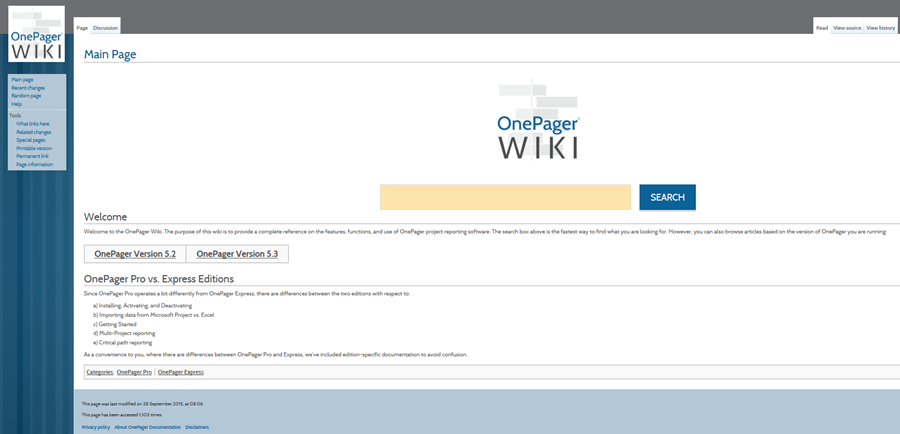Viewport: 900px width, 434px height.
Task: Click the blue SEARCH button
Action: coord(668,197)
